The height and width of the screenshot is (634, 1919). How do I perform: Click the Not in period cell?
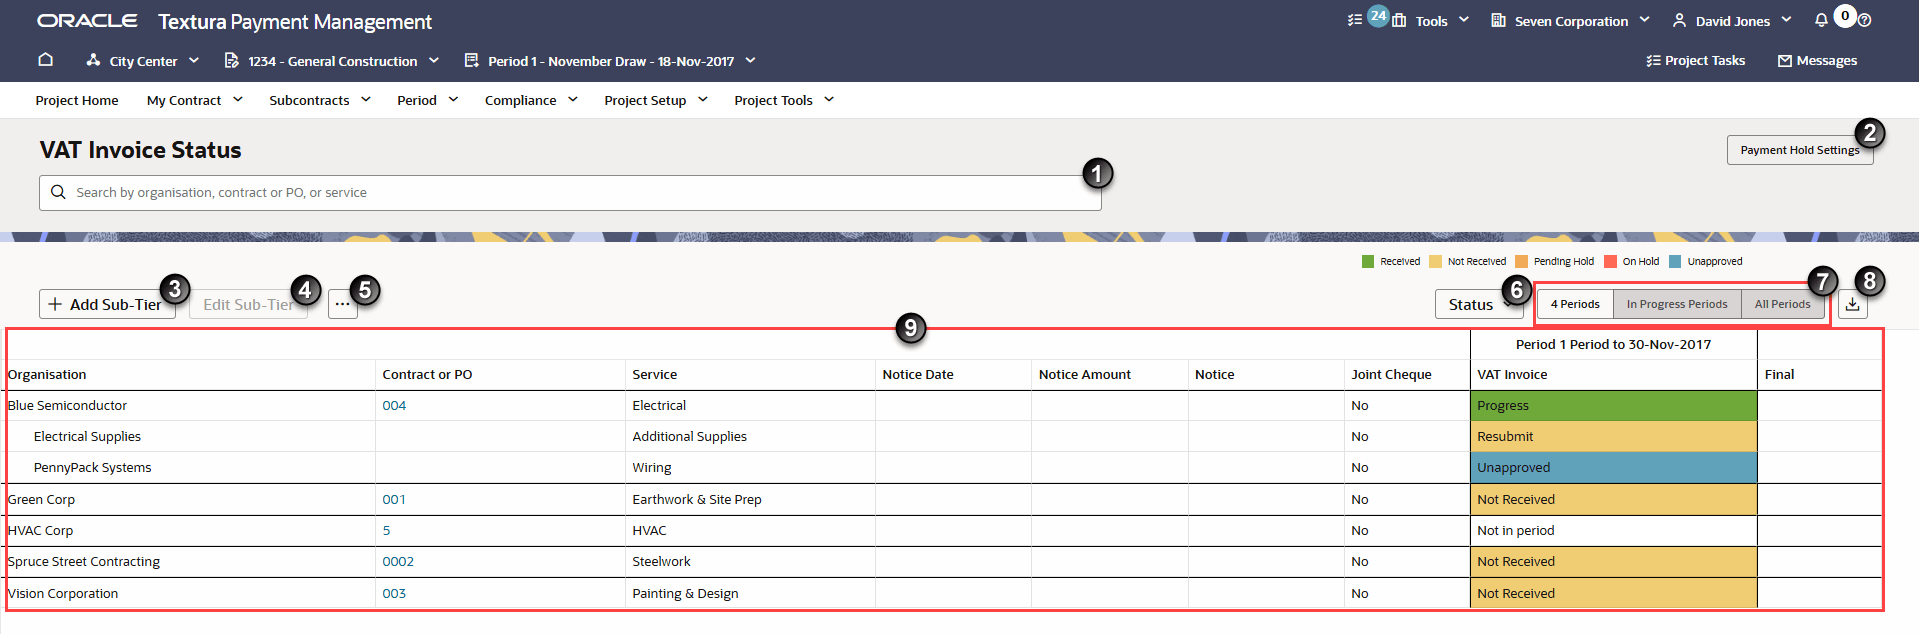(x=1613, y=530)
